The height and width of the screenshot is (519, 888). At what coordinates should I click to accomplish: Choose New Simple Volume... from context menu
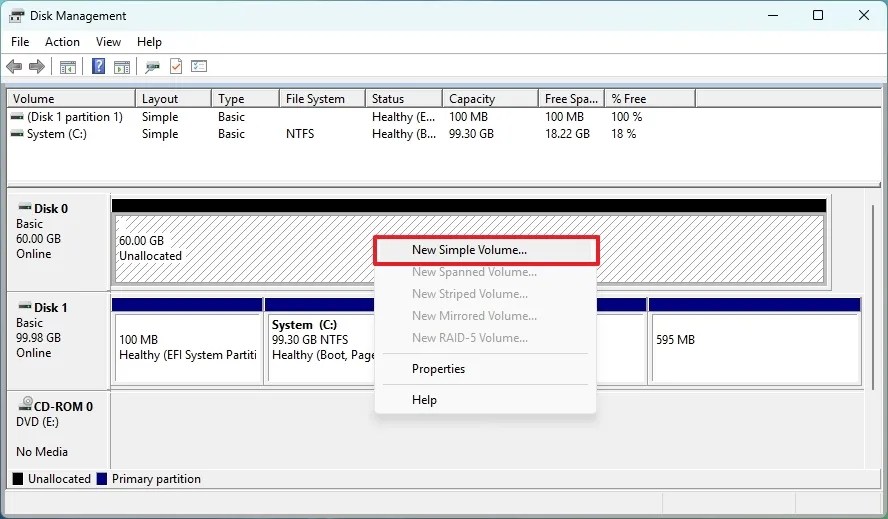click(x=486, y=250)
